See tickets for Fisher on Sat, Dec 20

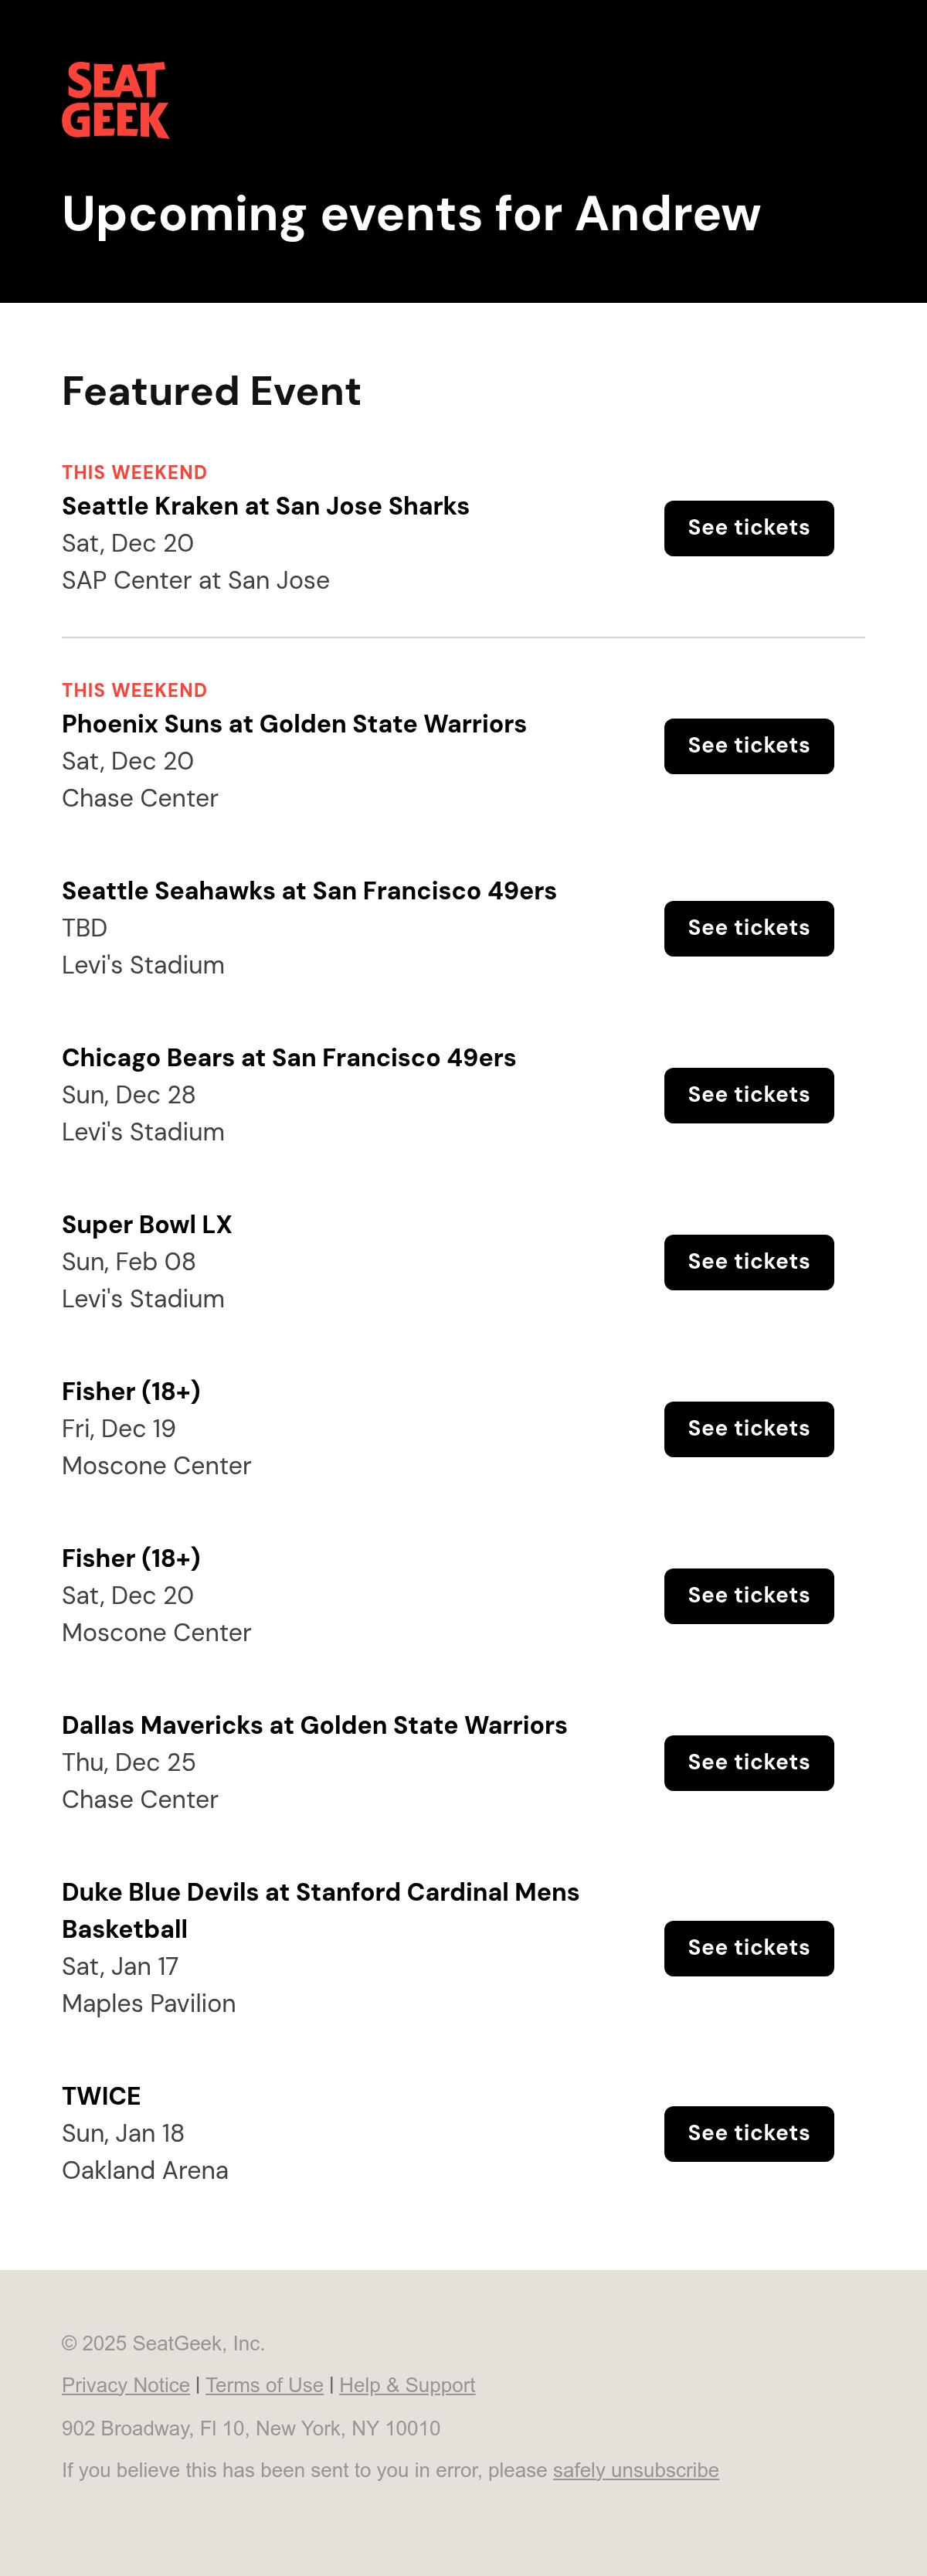[748, 1596]
